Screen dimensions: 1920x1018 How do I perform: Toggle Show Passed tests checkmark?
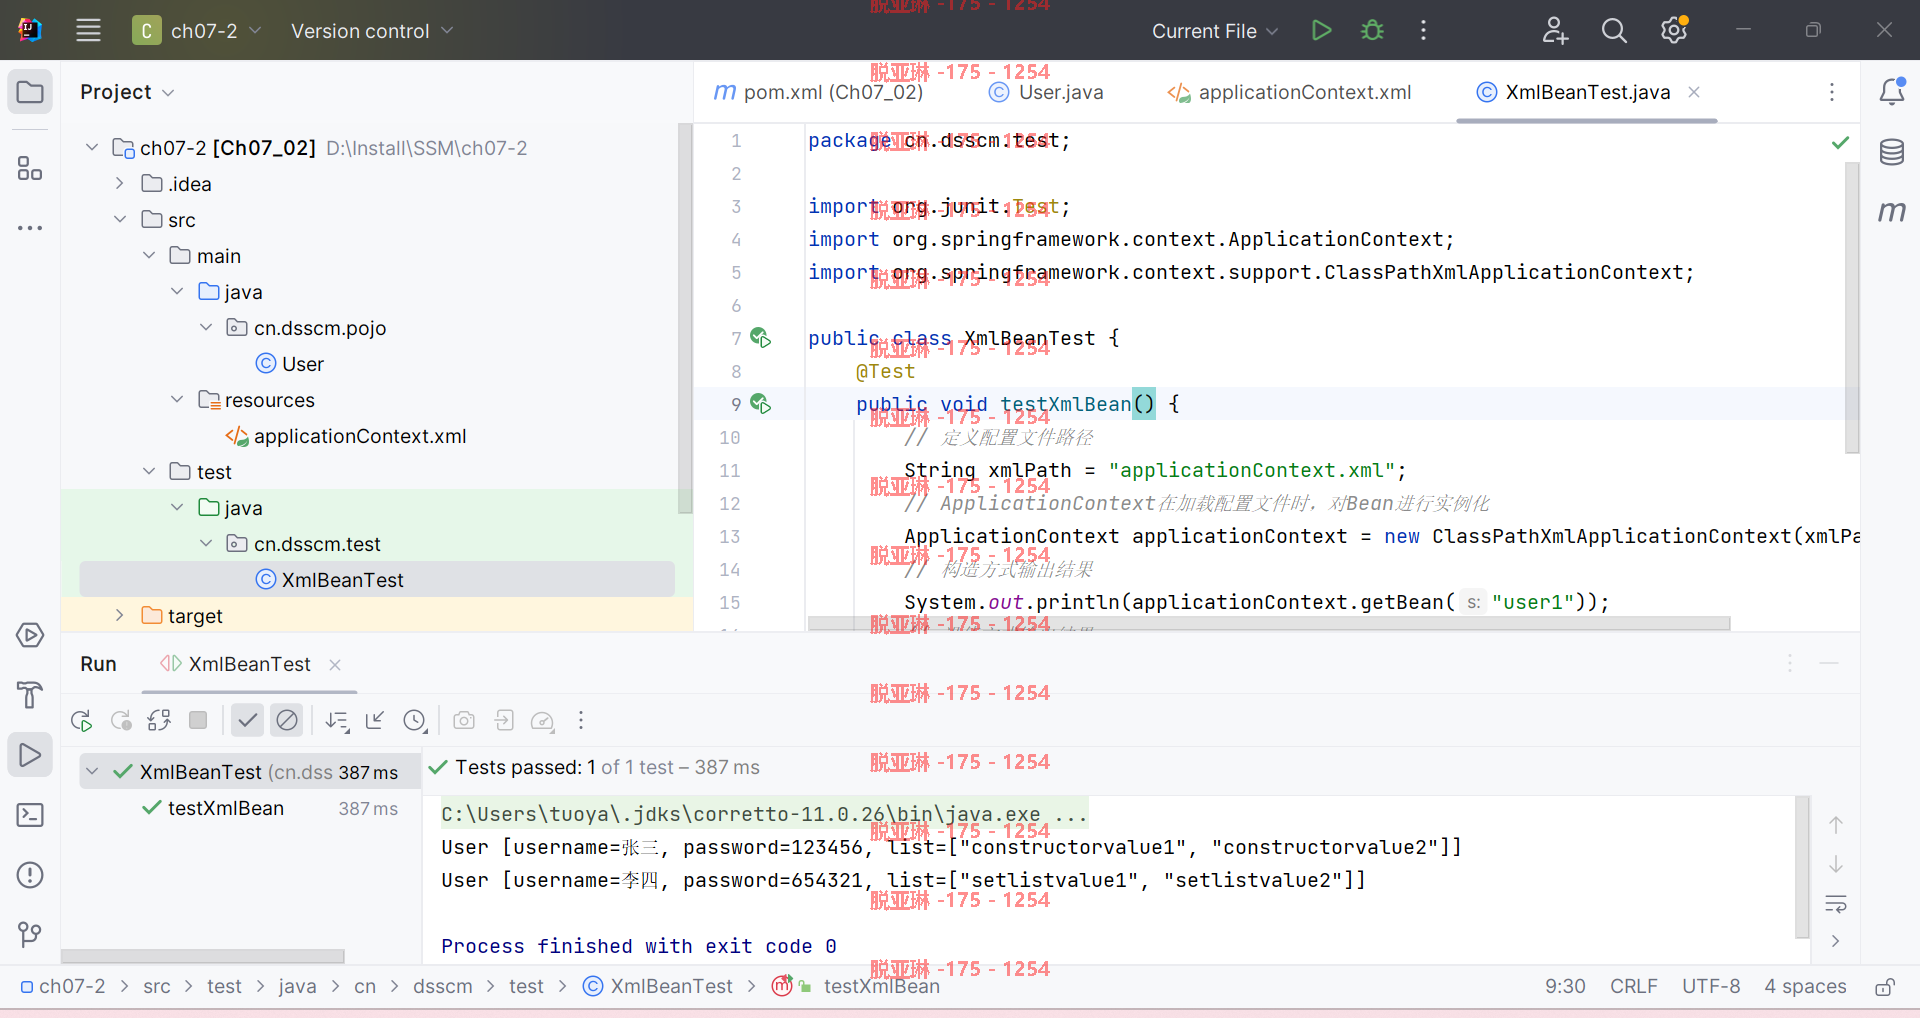(x=247, y=720)
